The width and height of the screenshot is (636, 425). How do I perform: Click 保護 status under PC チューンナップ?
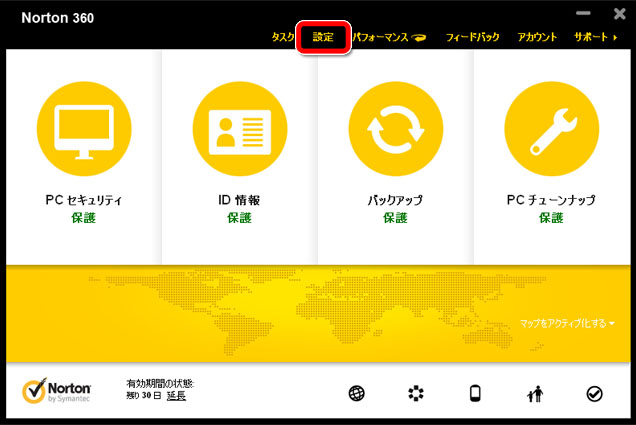point(551,218)
